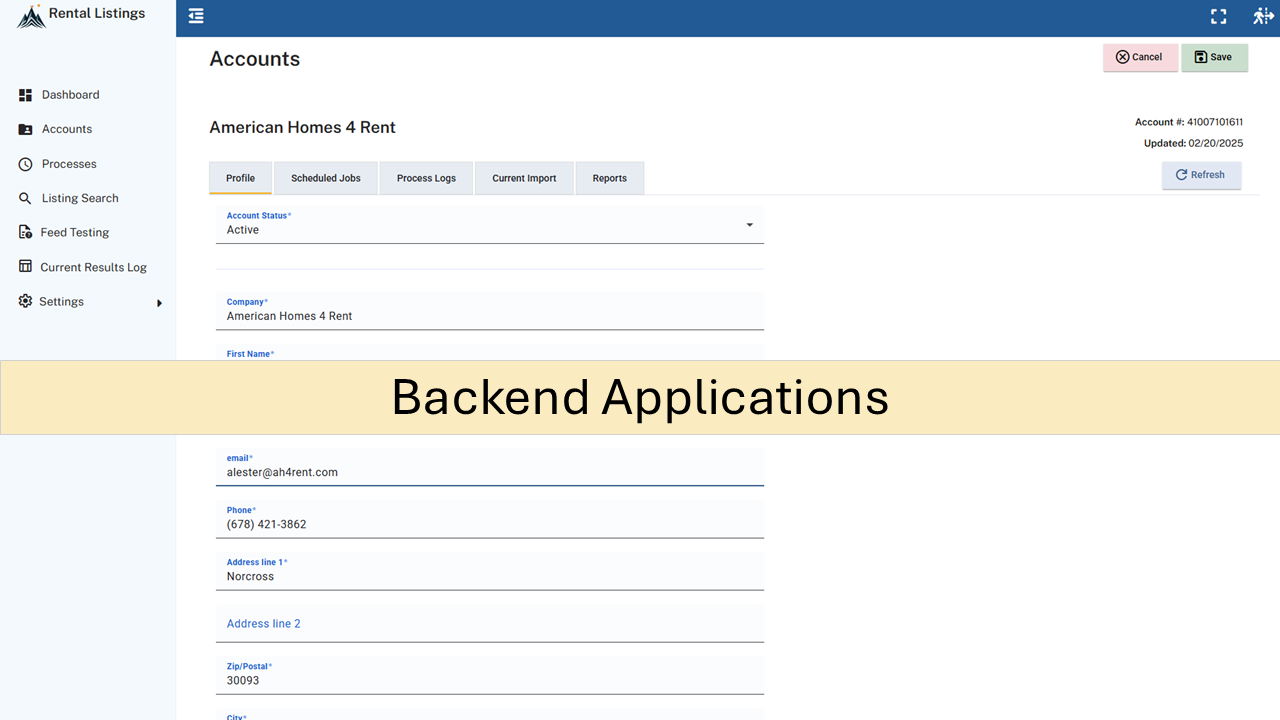1280x720 pixels.
Task: Click the Account # 41007101611 text
Action: click(x=1189, y=122)
